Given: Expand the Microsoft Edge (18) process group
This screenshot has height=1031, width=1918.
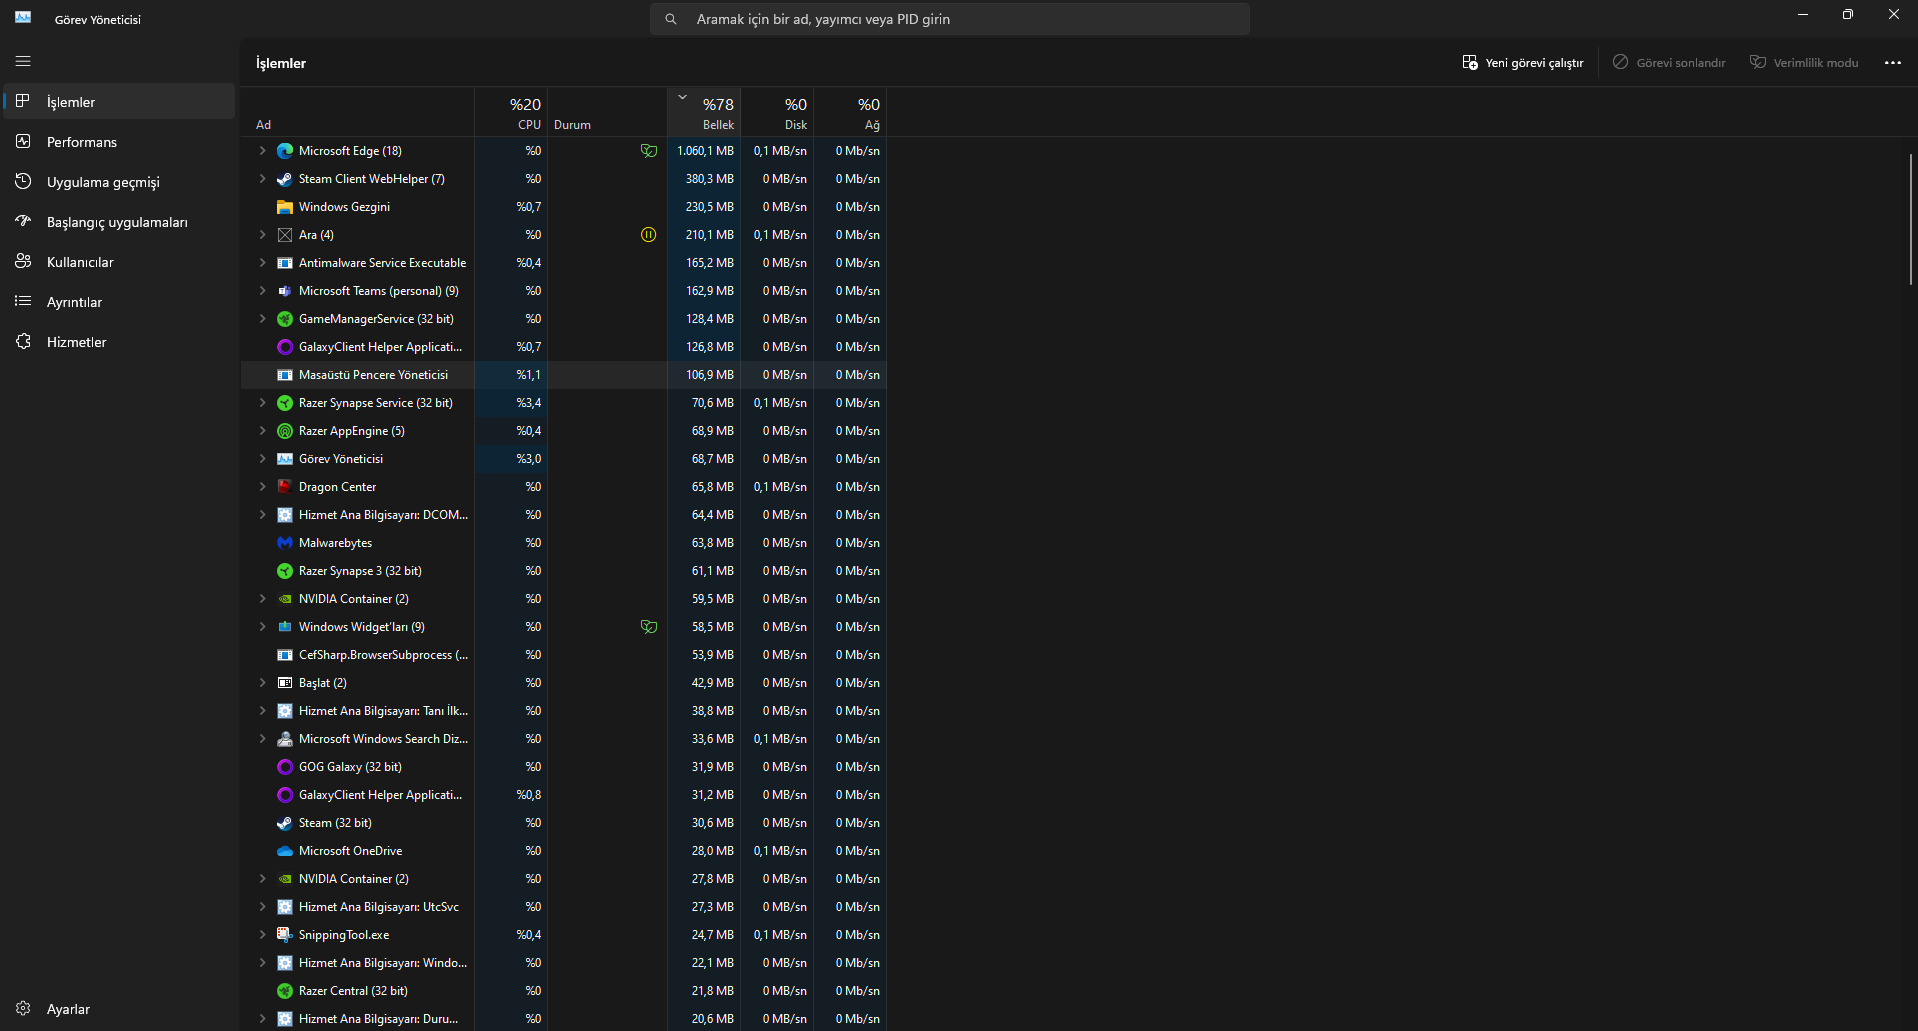Looking at the screenshot, I should (x=262, y=151).
